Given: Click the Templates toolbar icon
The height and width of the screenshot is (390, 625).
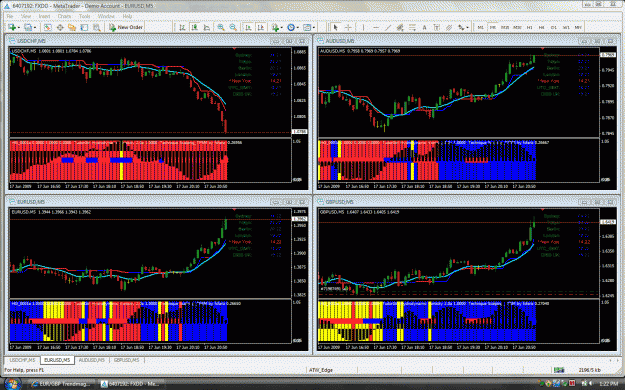Looking at the screenshot, I should [x=307, y=27].
